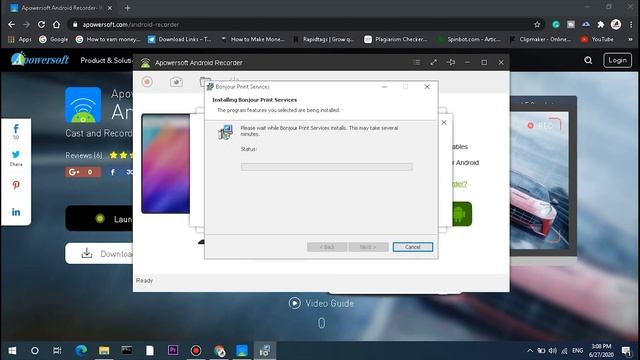
Task: Go back in Chrome browser
Action: (11, 24)
